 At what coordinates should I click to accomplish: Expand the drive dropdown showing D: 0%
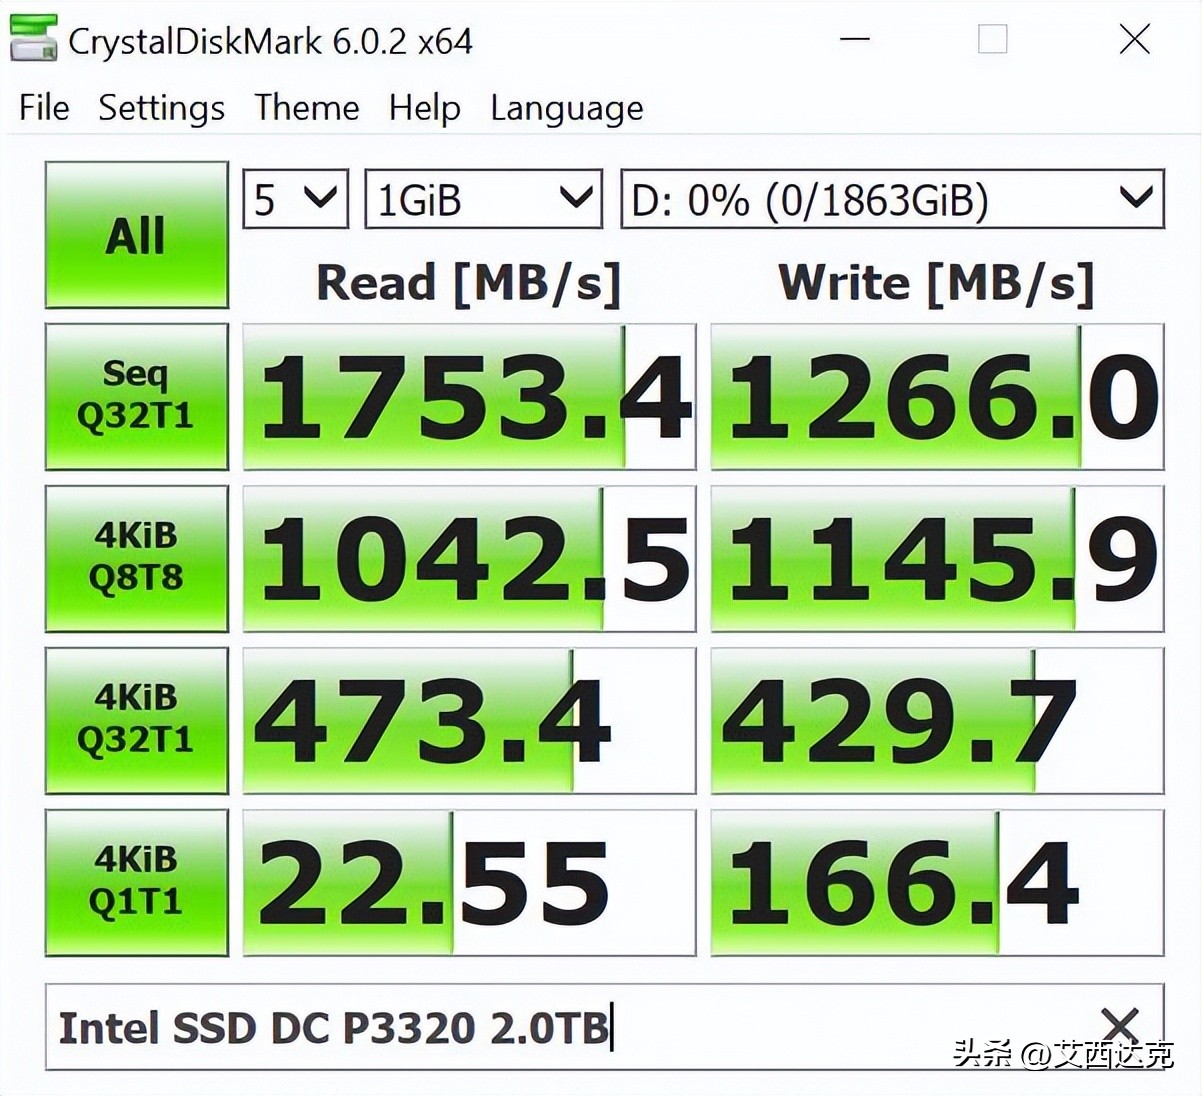click(892, 199)
